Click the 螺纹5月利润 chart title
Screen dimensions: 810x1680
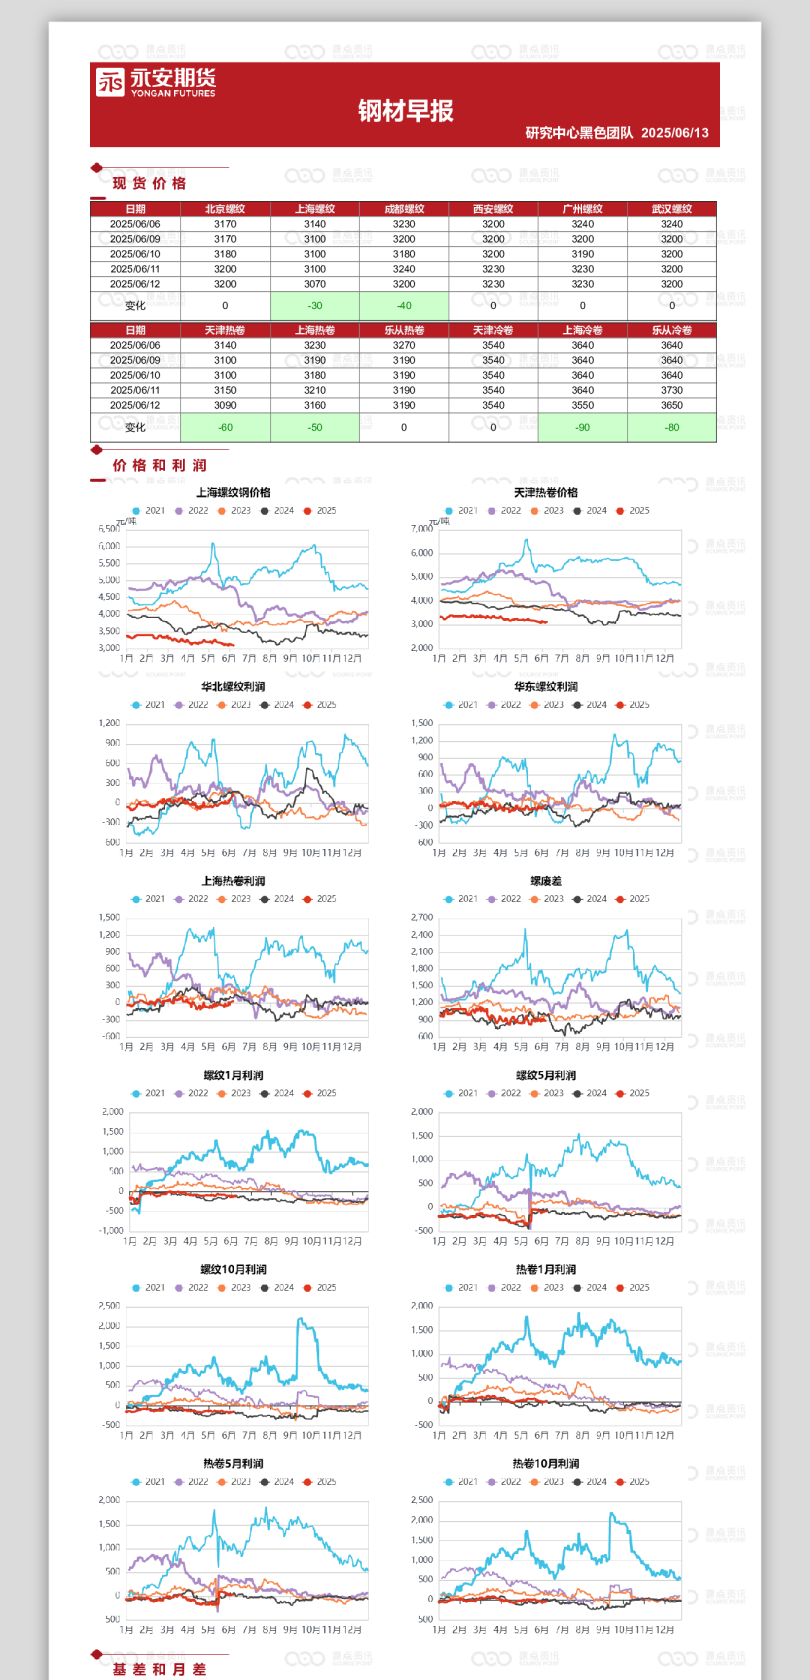click(546, 1076)
